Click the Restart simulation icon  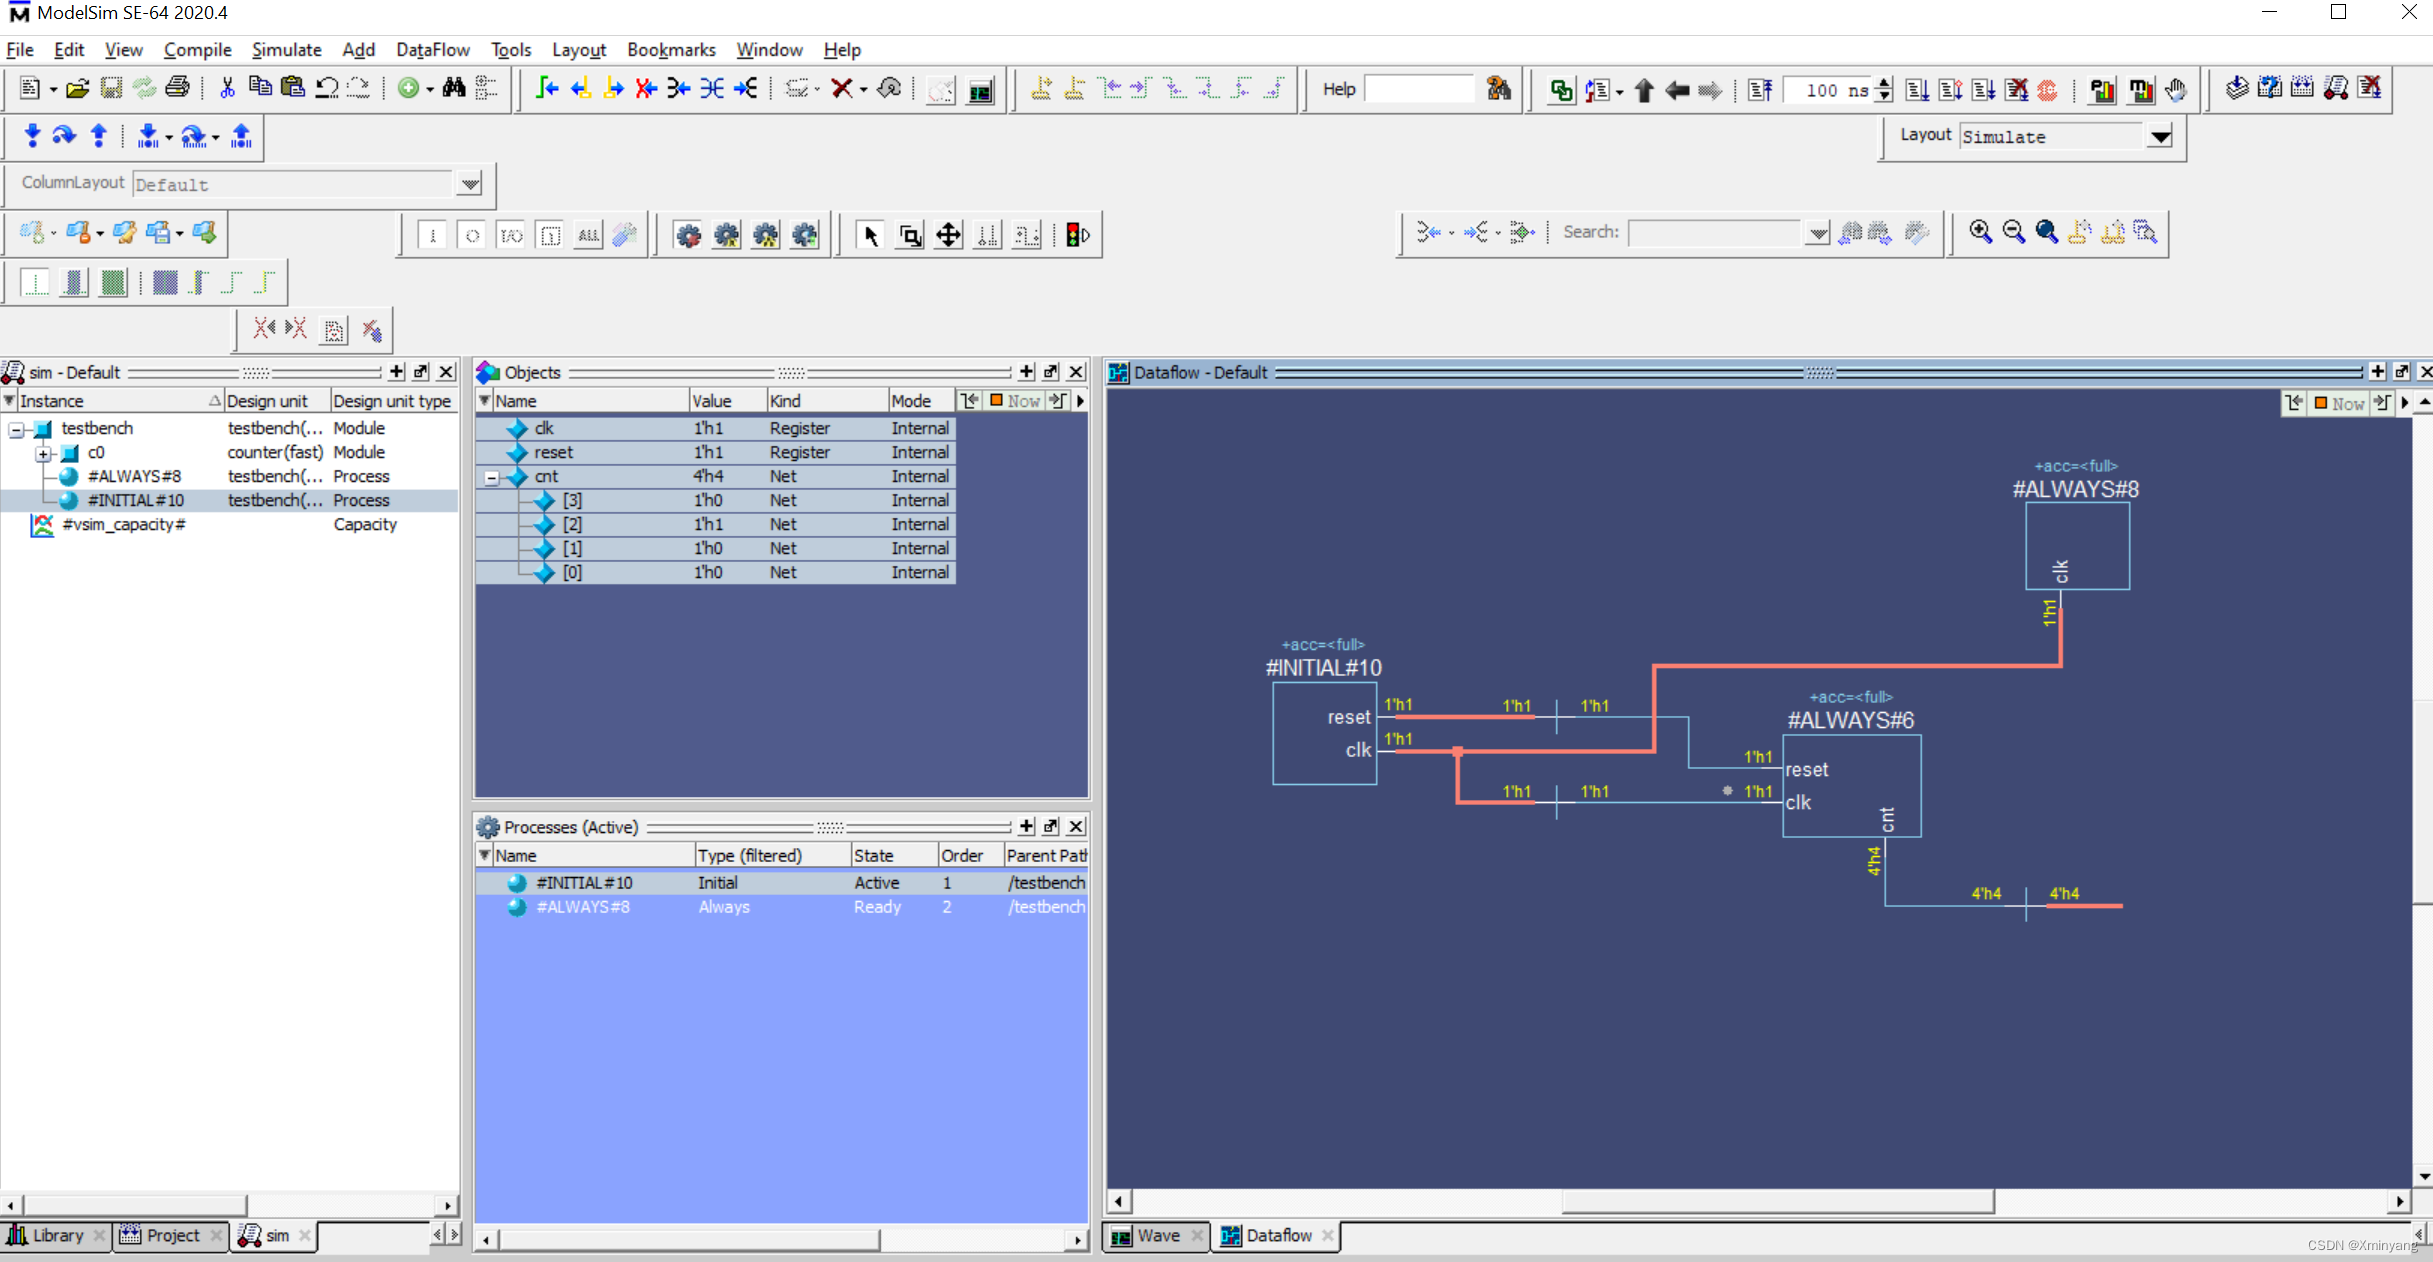pos(1760,90)
